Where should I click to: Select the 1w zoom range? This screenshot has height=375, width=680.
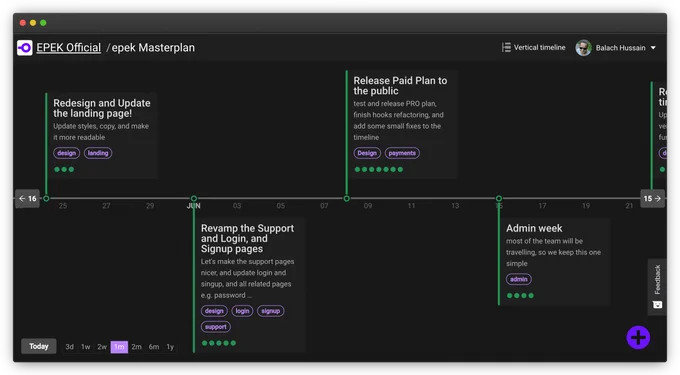[x=85, y=347]
